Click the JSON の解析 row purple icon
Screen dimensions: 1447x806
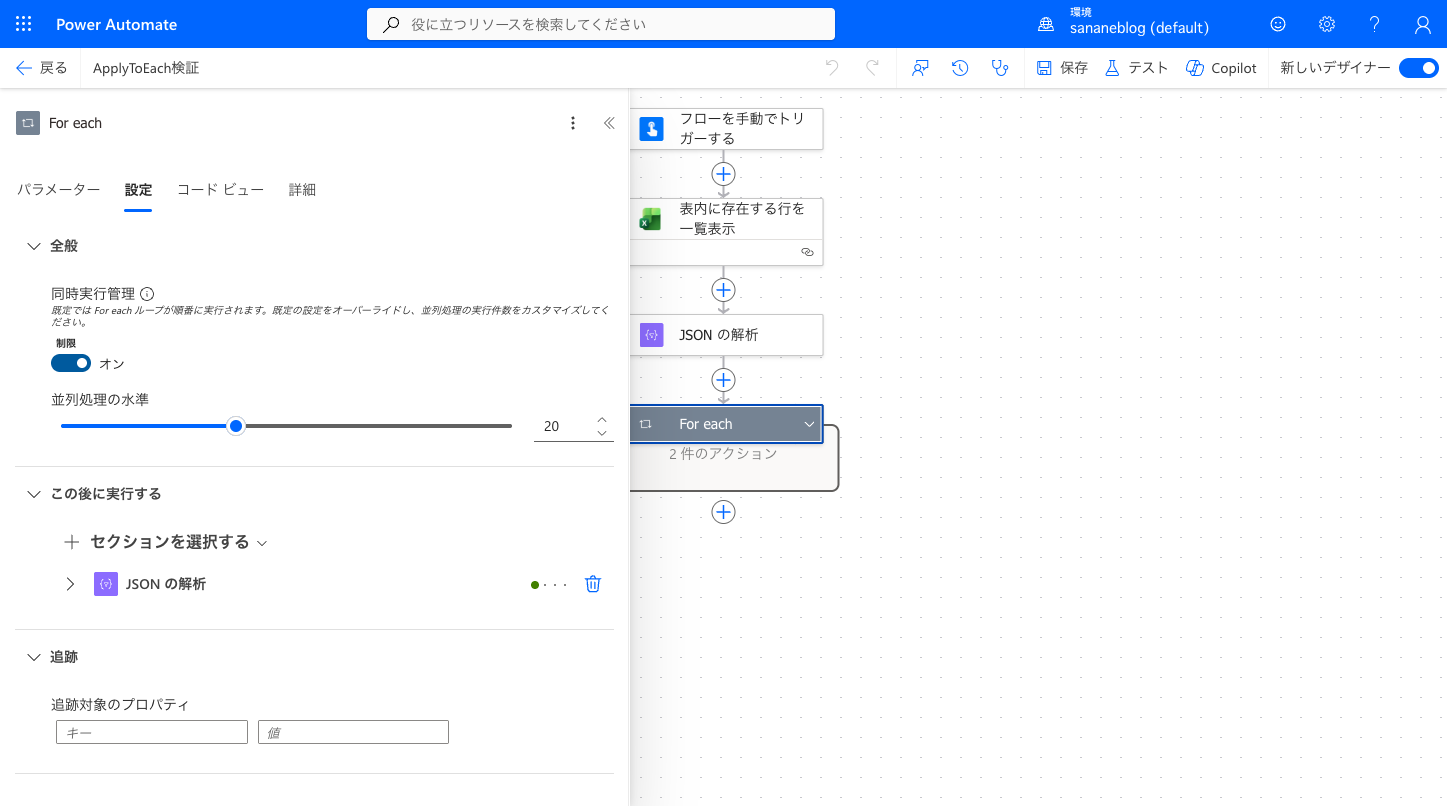click(106, 584)
